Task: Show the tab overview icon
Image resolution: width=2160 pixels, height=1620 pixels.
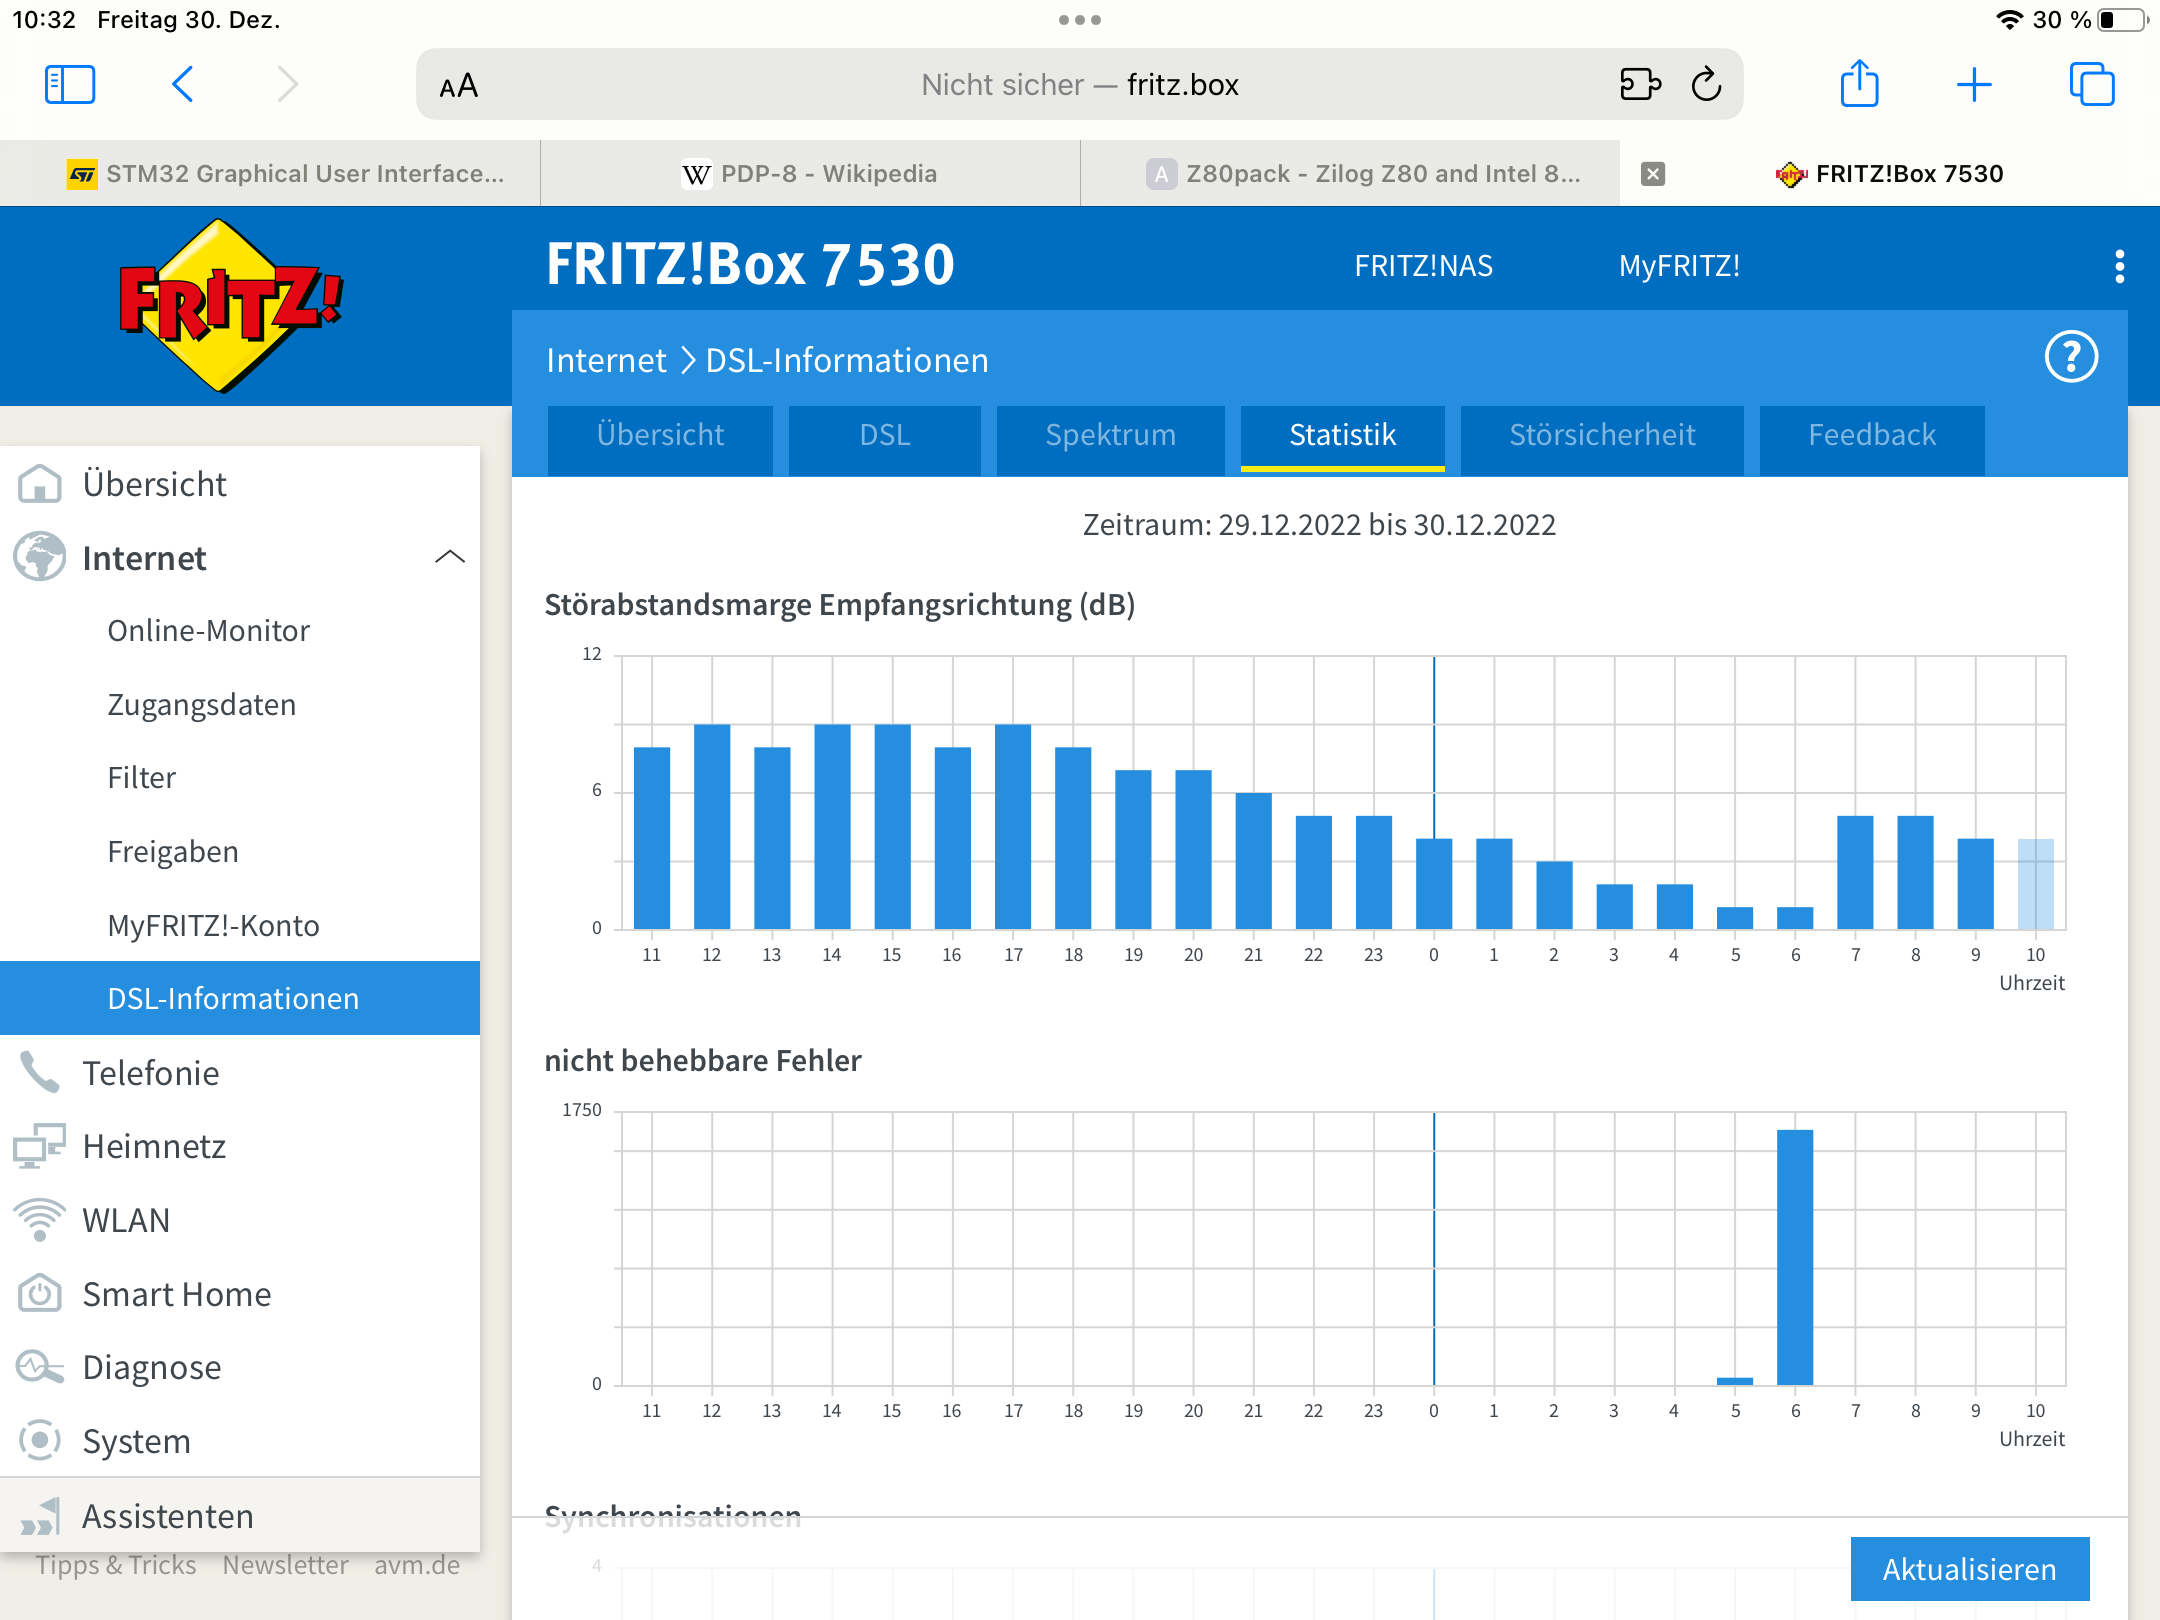Action: click(2091, 85)
